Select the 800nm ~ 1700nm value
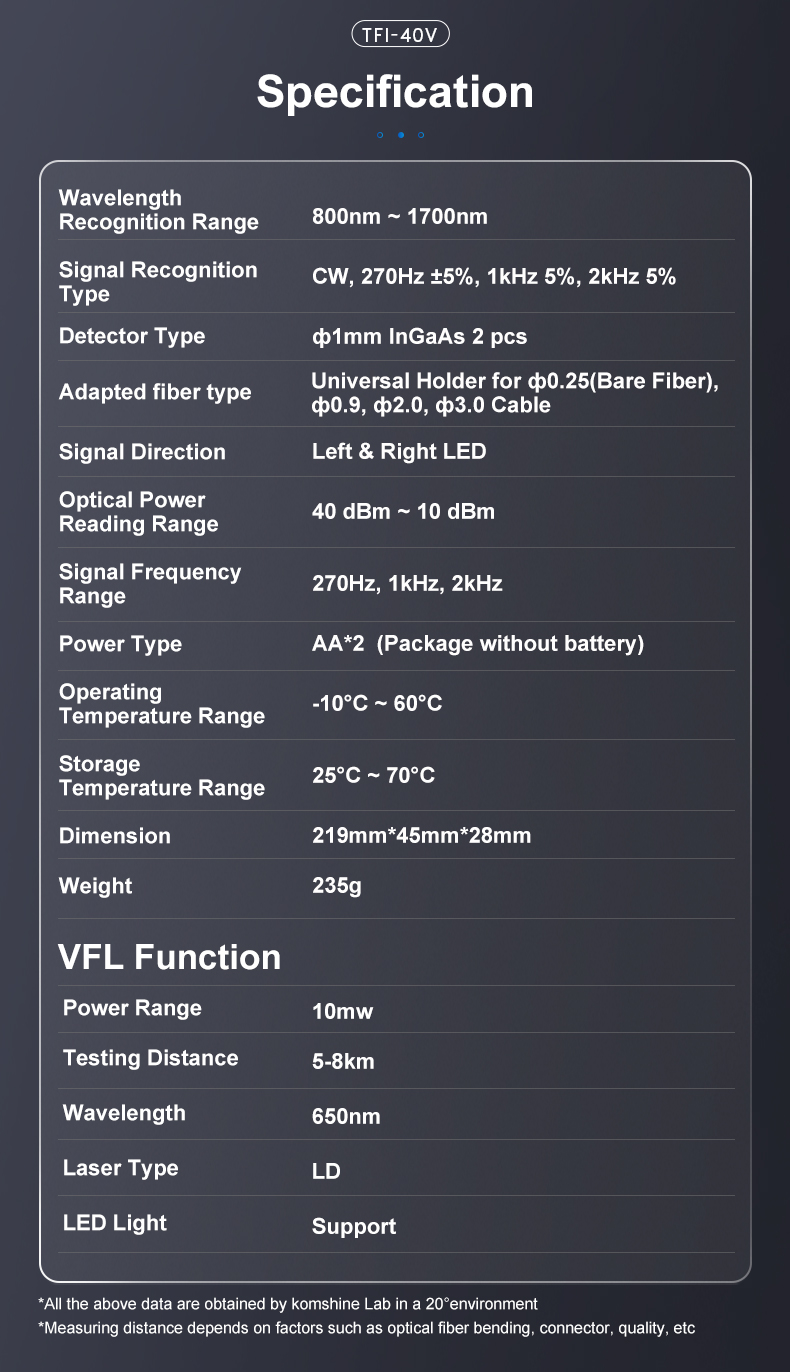This screenshot has width=790, height=1372. tap(400, 216)
